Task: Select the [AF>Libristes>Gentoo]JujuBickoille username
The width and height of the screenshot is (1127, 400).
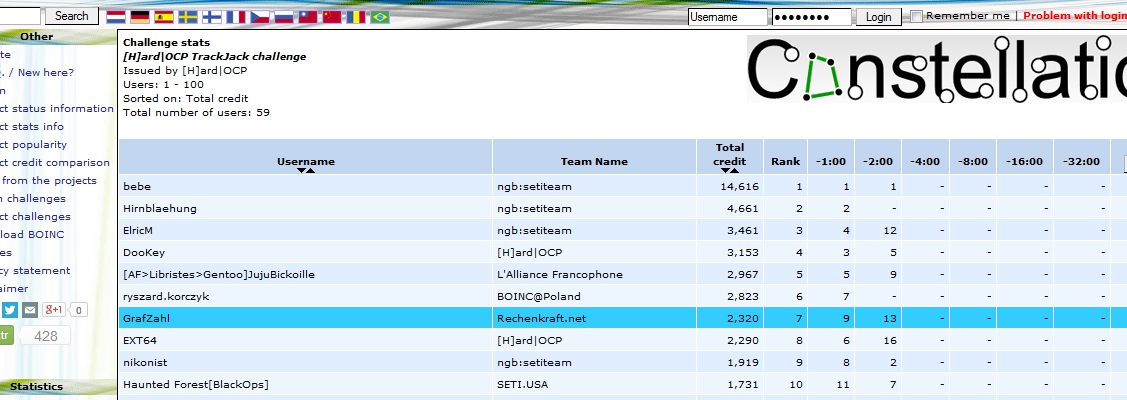Action: click(218, 274)
